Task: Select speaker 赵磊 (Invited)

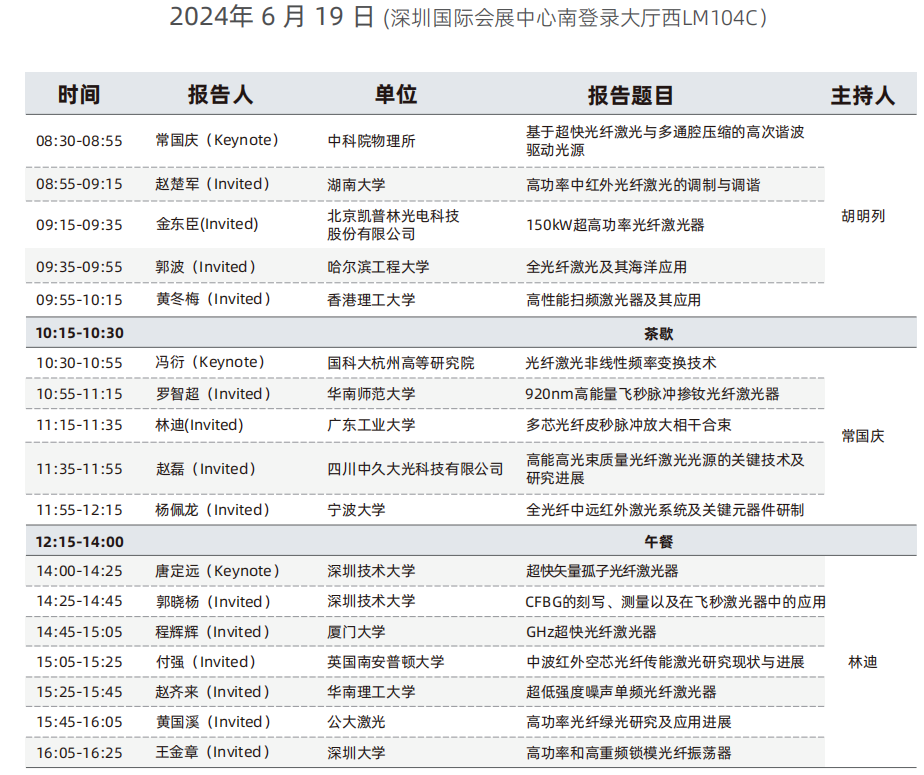Action: coord(206,469)
